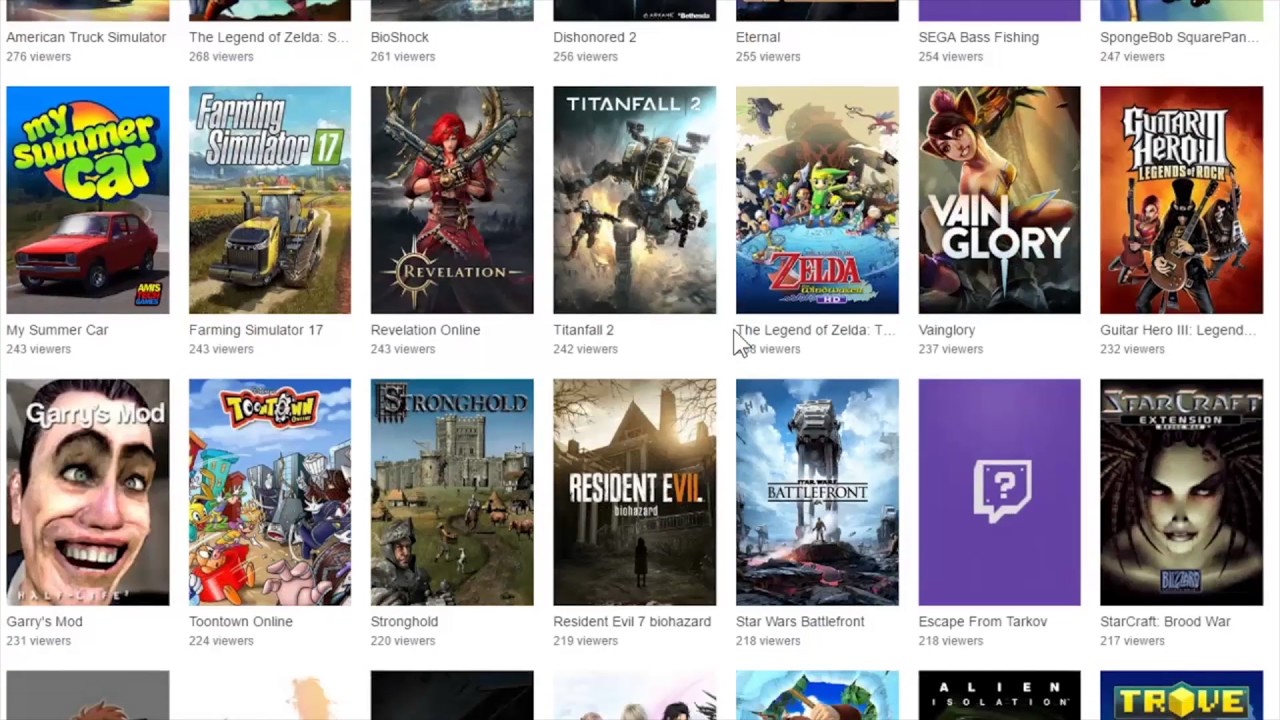Click the 220 viewers text under Stronghold
The width and height of the screenshot is (1280, 720).
point(403,641)
